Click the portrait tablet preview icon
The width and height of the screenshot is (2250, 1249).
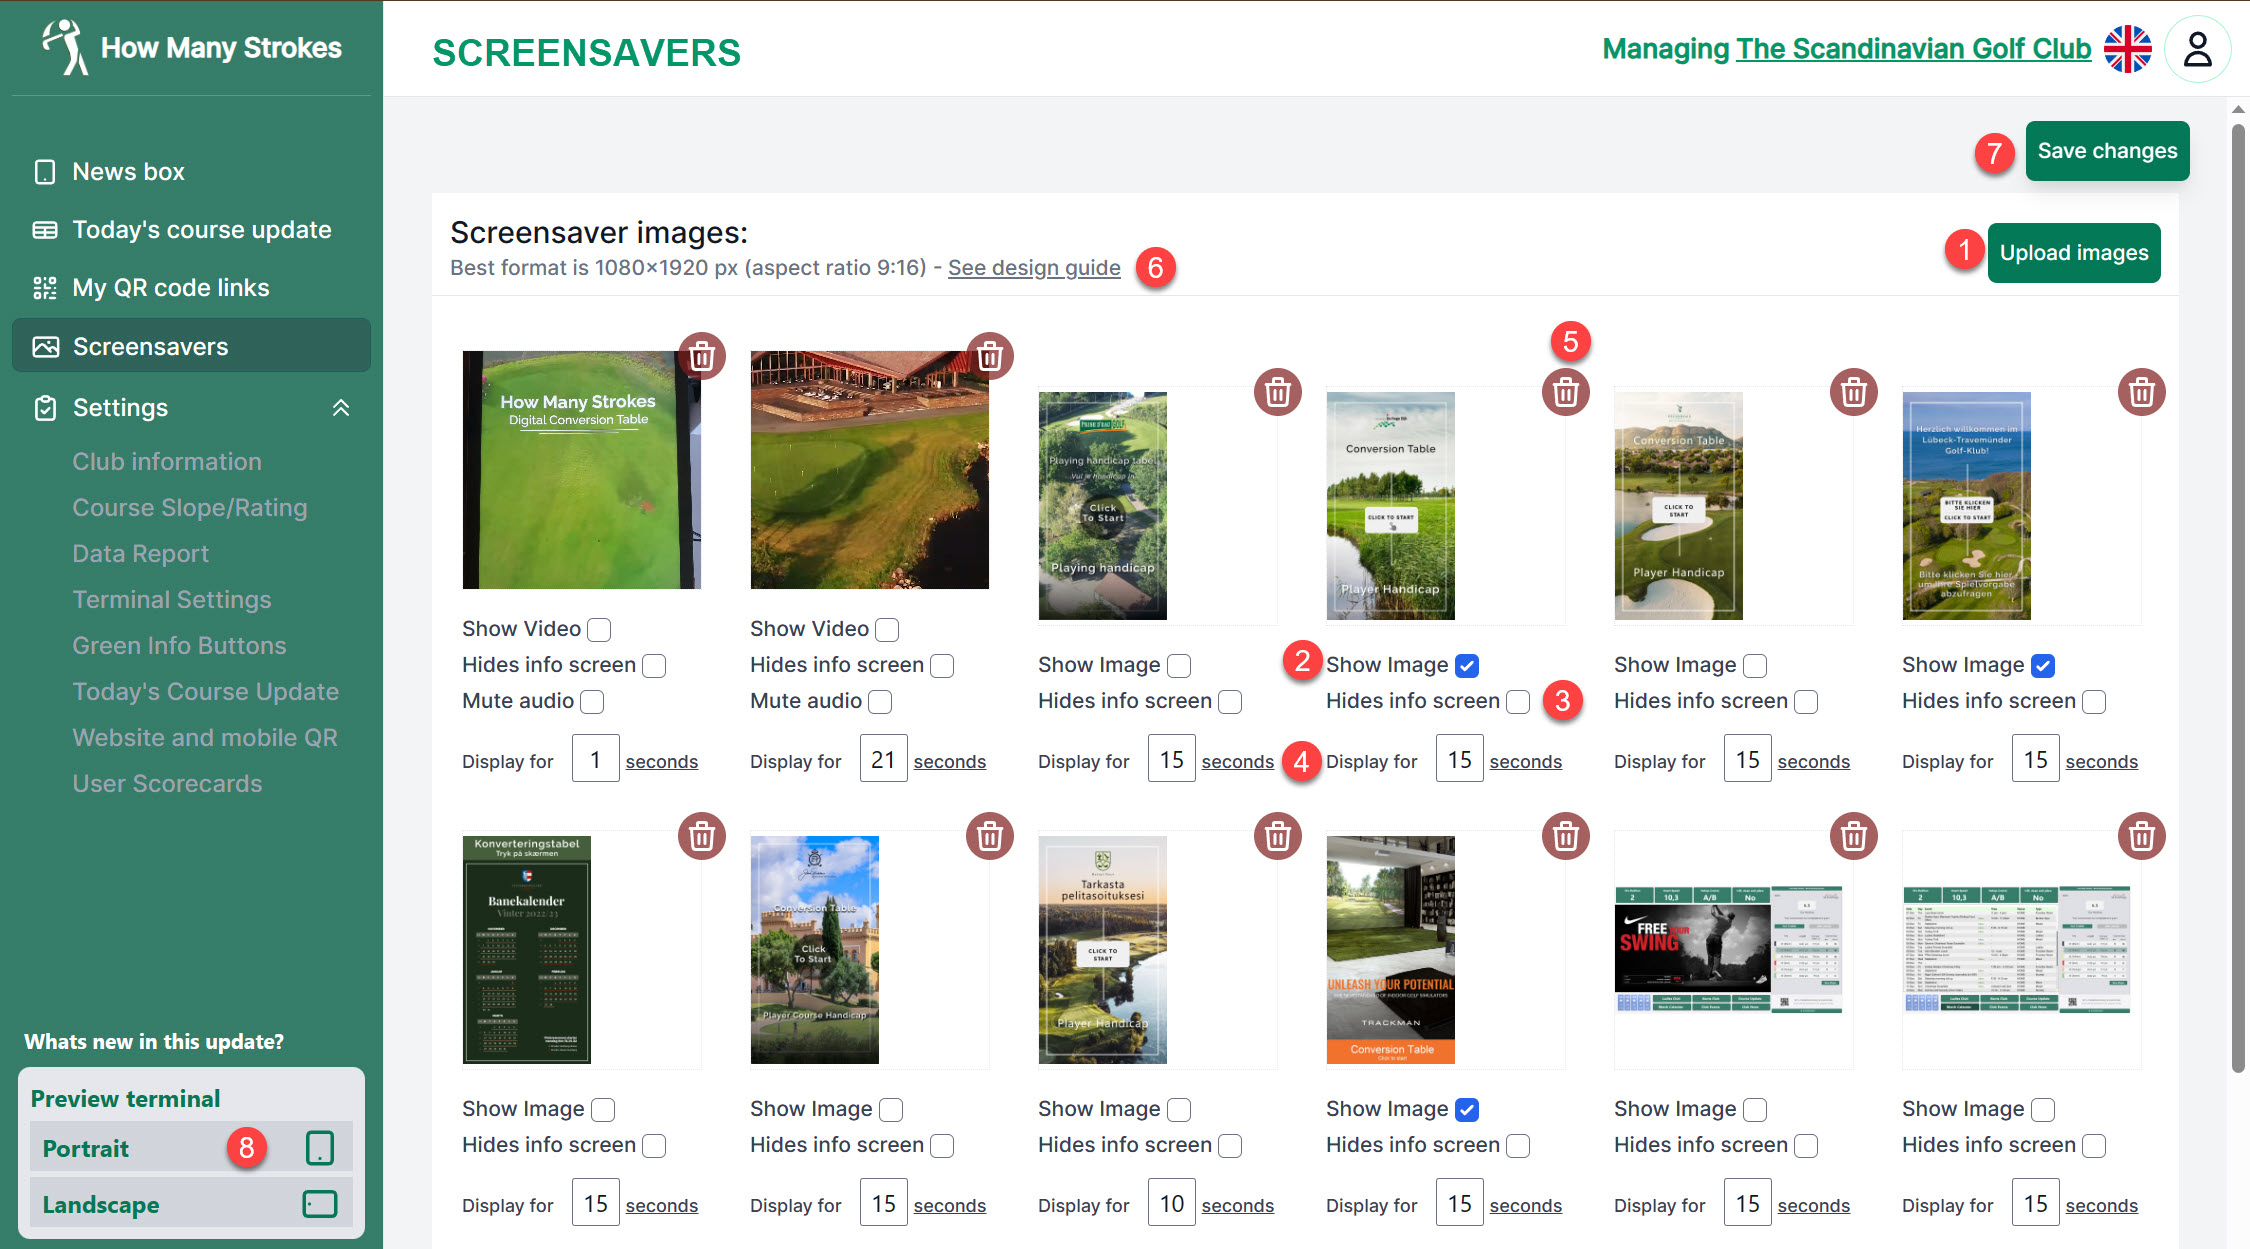320,1148
